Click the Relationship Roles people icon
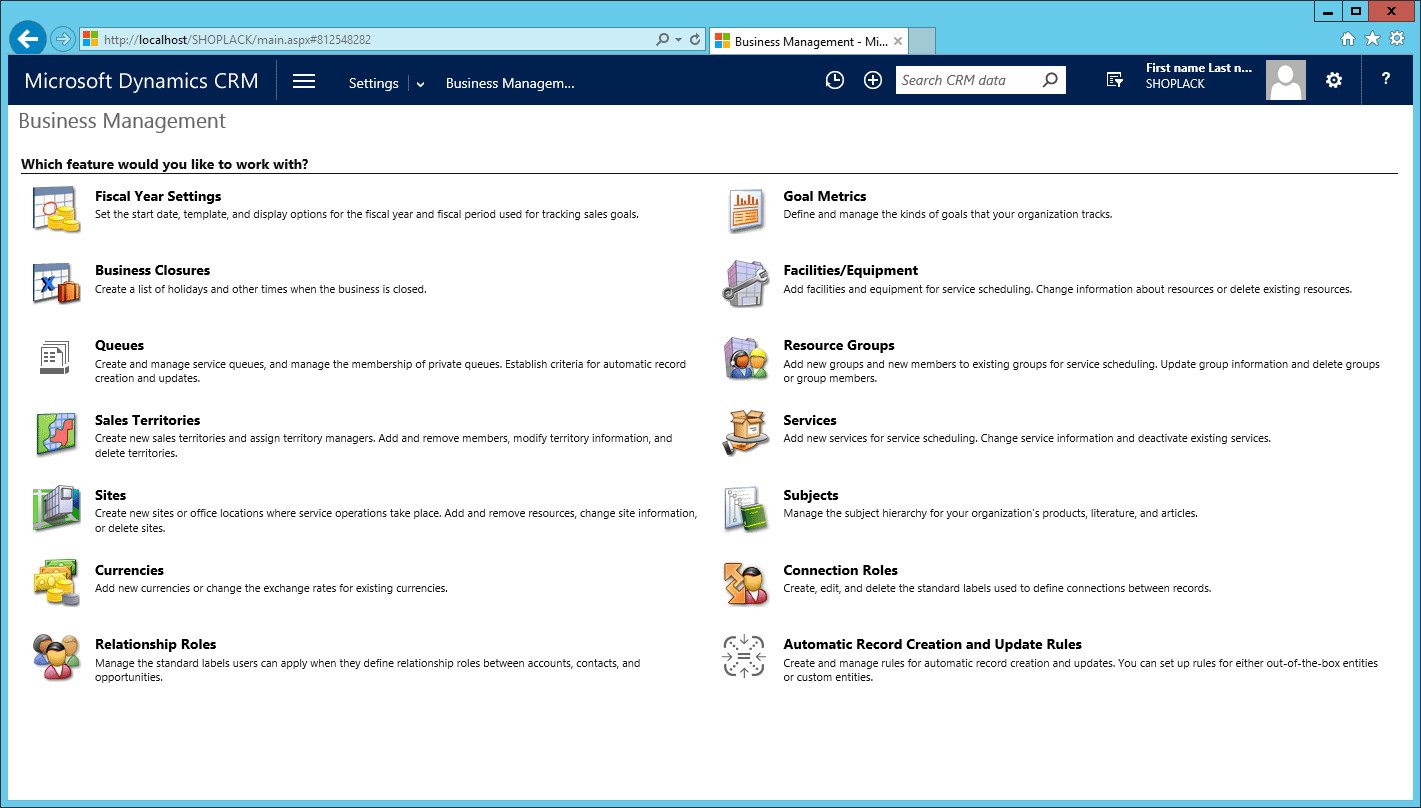The image size is (1421, 808). click(x=56, y=657)
